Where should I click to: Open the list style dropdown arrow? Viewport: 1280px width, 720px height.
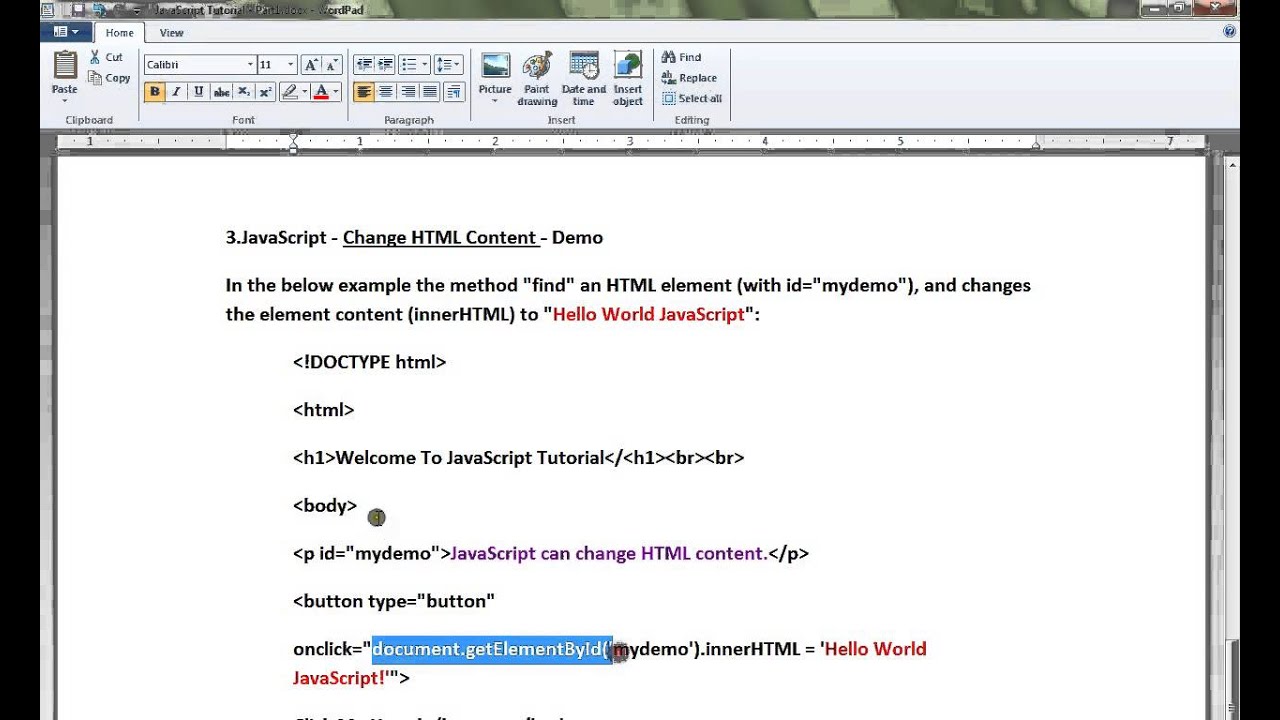click(x=425, y=64)
